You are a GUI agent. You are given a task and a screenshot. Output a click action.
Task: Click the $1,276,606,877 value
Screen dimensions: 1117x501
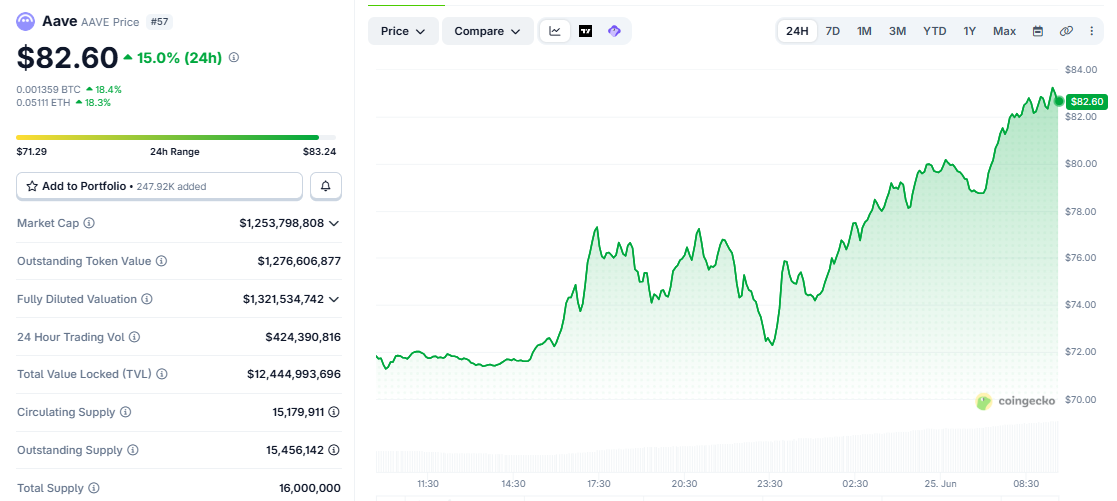pyautogui.click(x=299, y=262)
